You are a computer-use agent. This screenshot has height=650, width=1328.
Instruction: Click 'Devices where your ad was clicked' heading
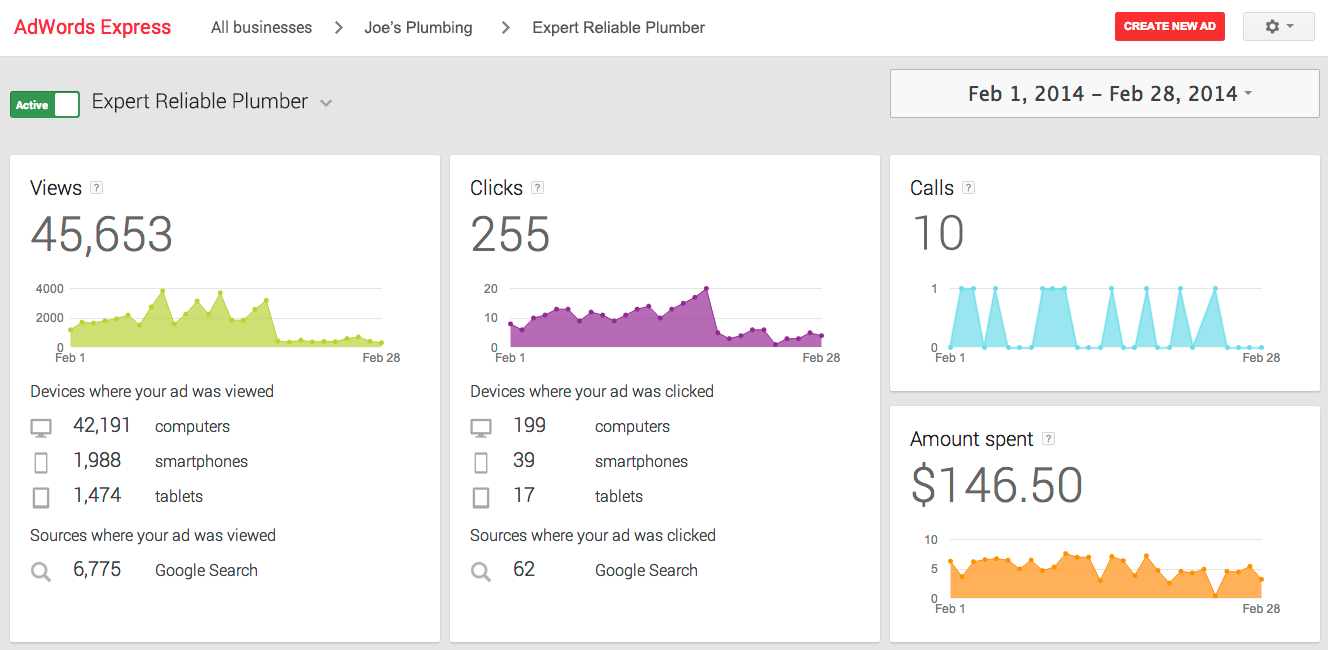pos(592,391)
